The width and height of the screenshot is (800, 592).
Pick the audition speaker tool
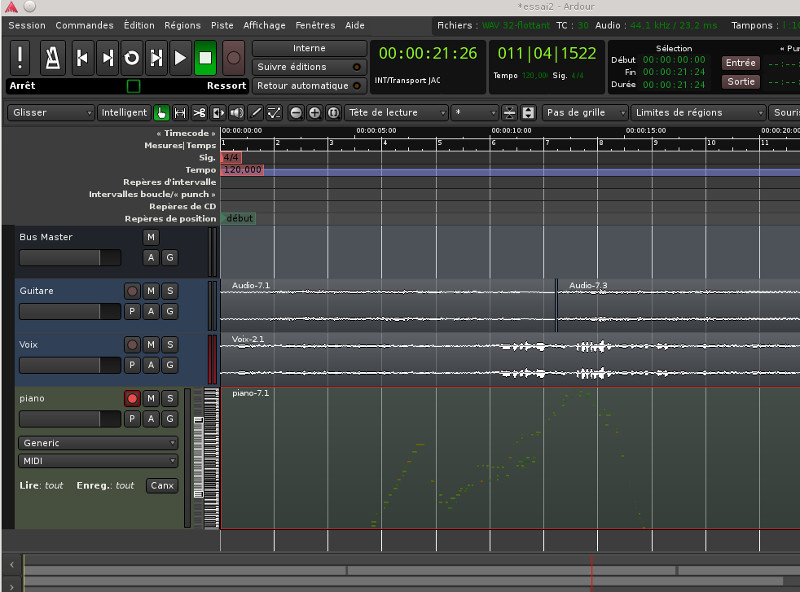coord(237,113)
